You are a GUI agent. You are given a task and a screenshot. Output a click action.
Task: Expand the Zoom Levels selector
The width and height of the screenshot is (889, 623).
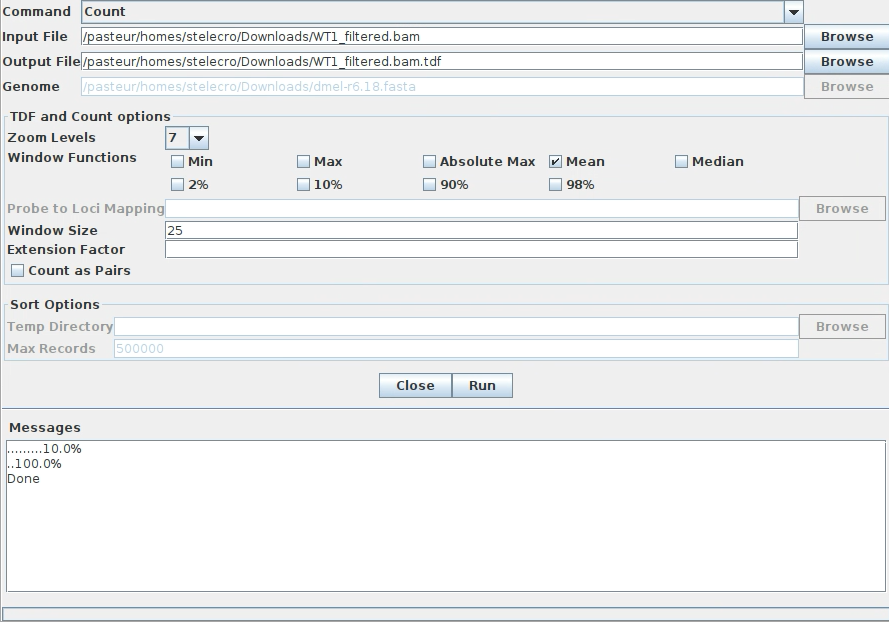pos(198,138)
